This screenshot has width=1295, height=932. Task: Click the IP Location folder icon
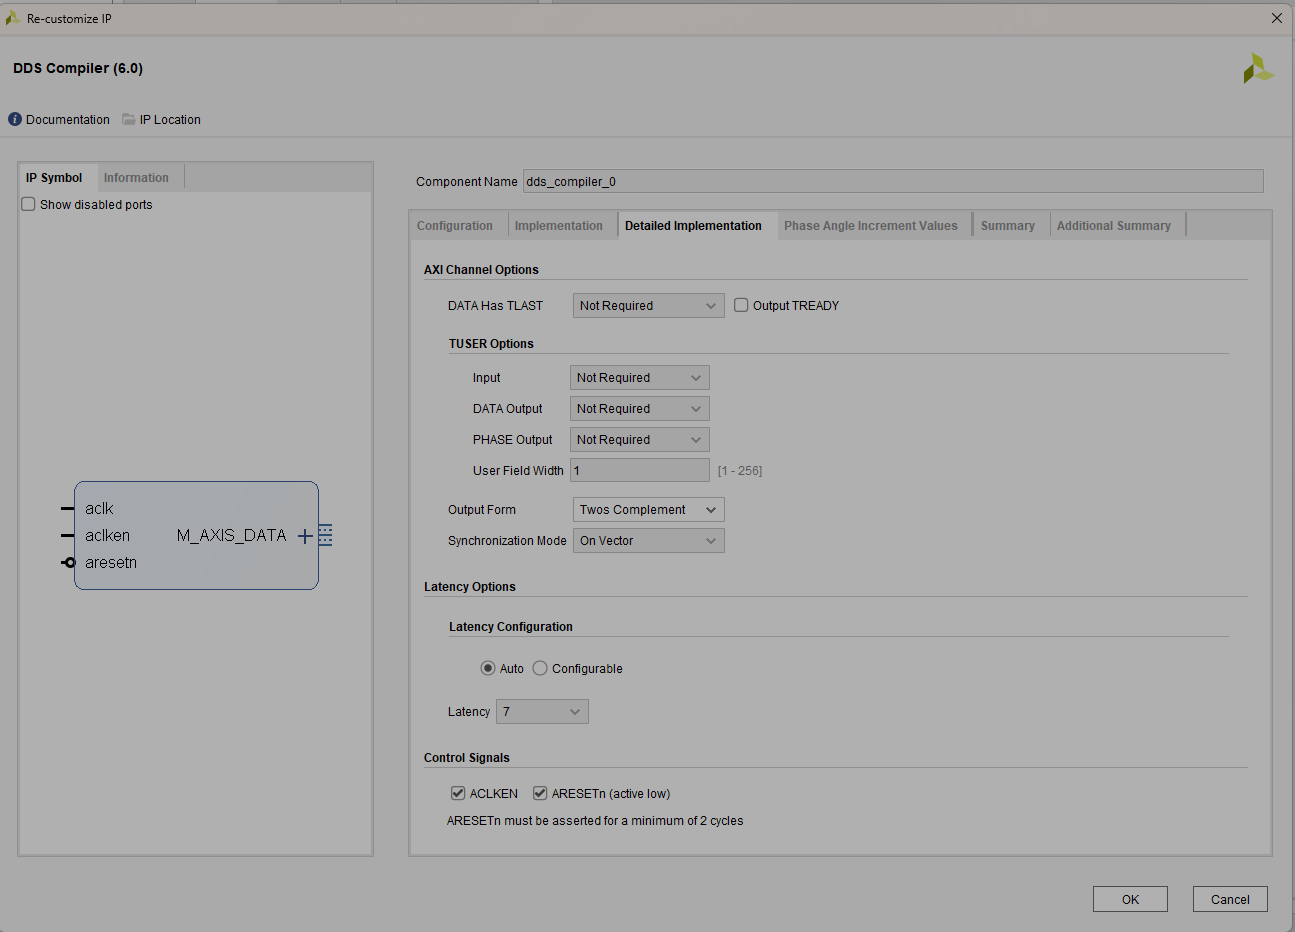pyautogui.click(x=129, y=119)
